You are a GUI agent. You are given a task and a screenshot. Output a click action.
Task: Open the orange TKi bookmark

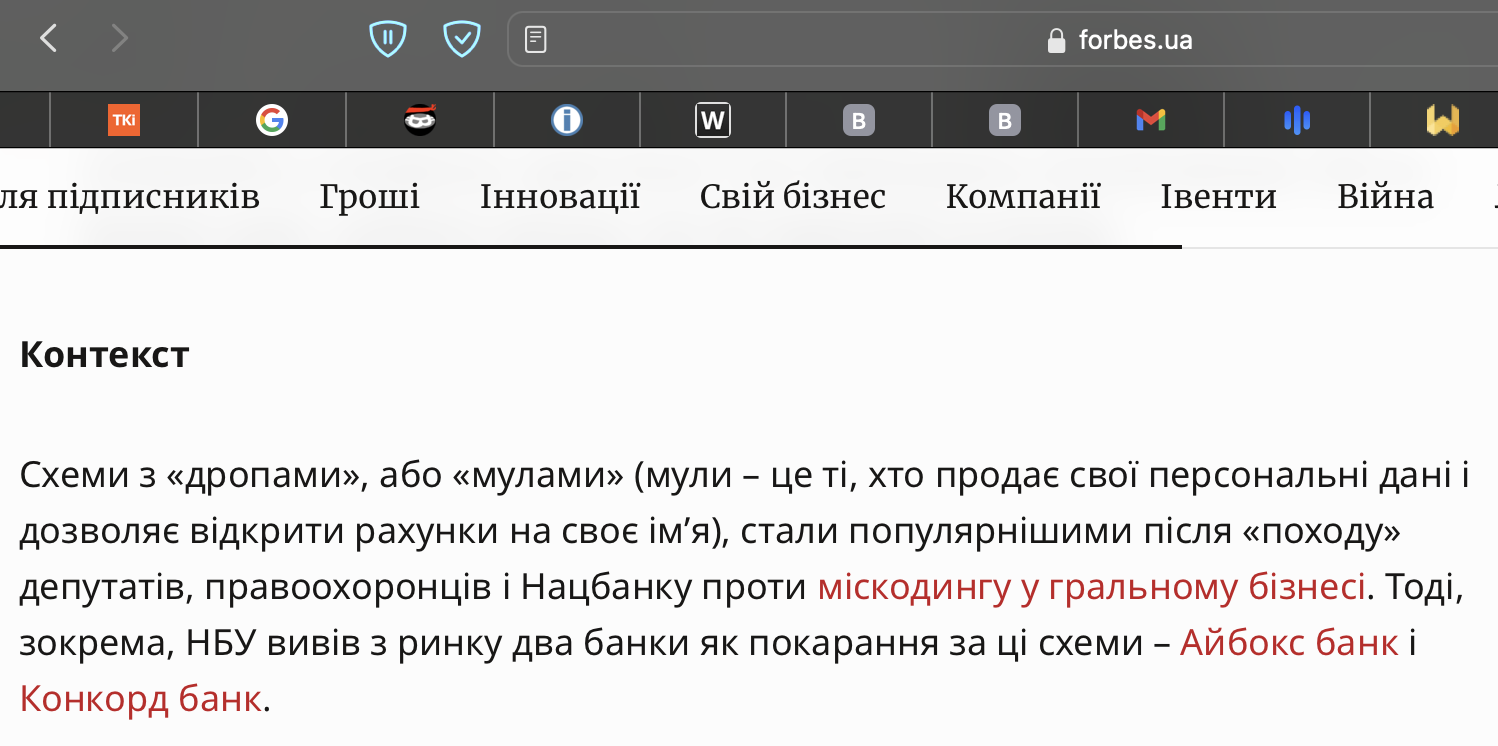click(x=124, y=121)
